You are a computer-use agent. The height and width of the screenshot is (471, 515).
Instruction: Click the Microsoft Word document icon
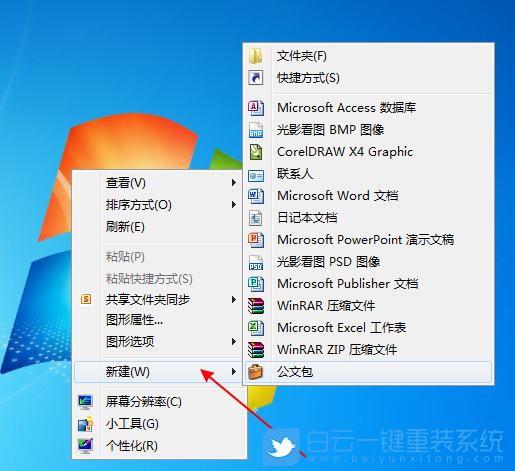(256, 196)
